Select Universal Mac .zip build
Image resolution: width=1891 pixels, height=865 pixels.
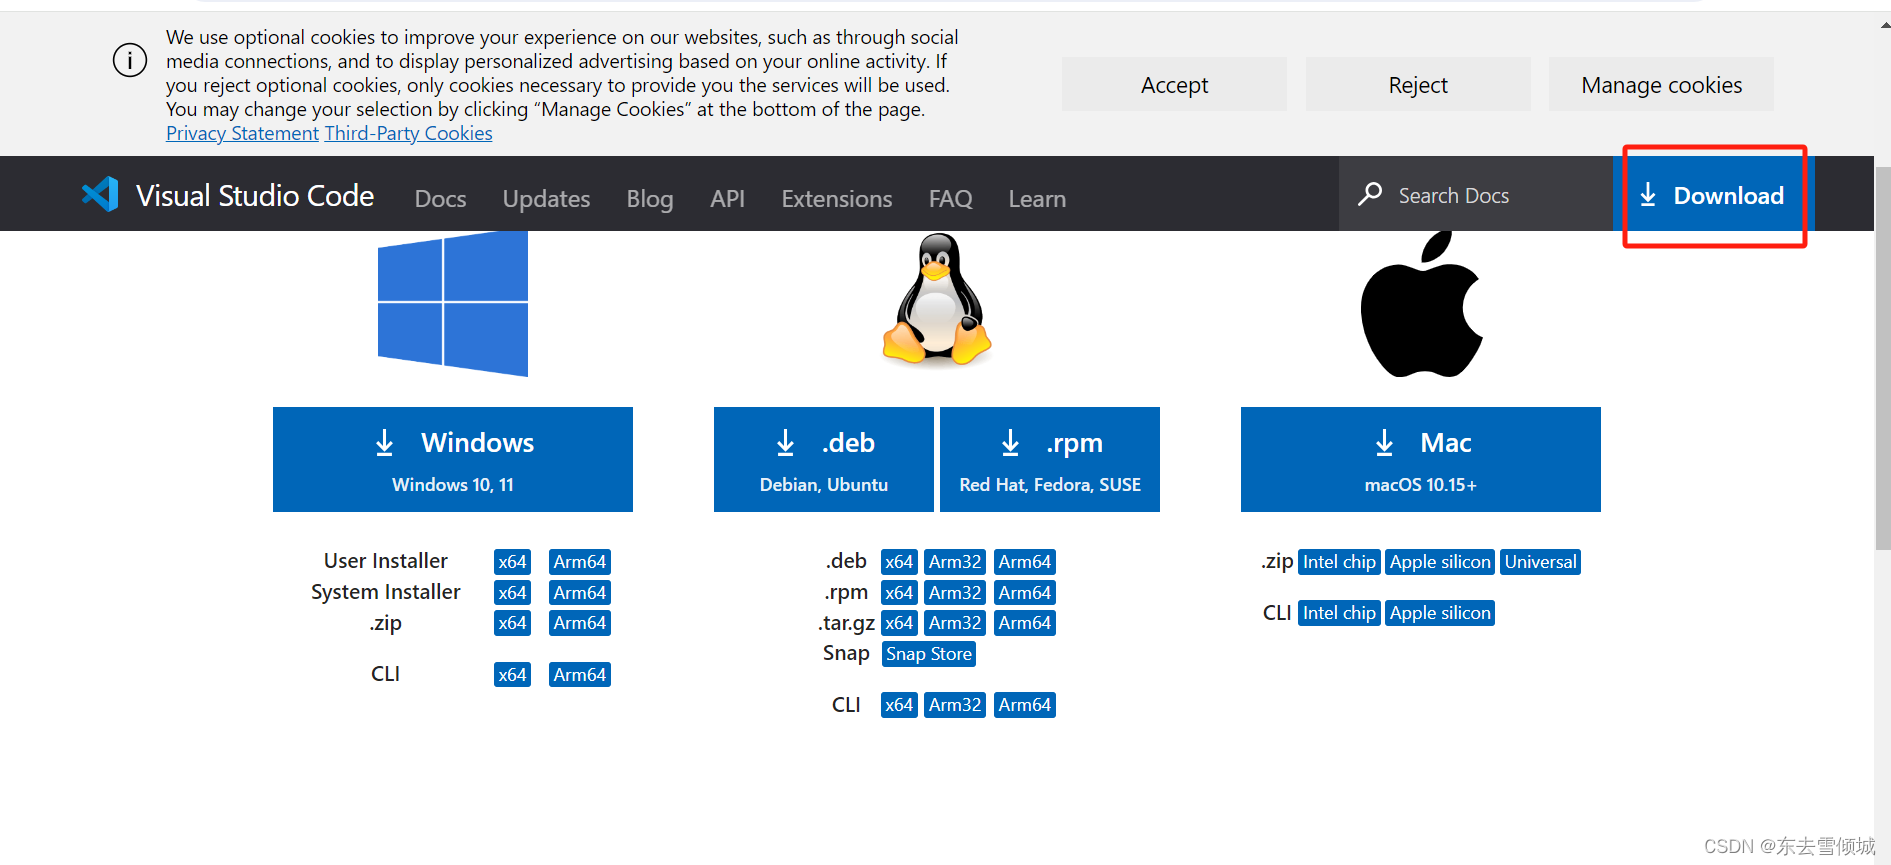coord(1541,562)
